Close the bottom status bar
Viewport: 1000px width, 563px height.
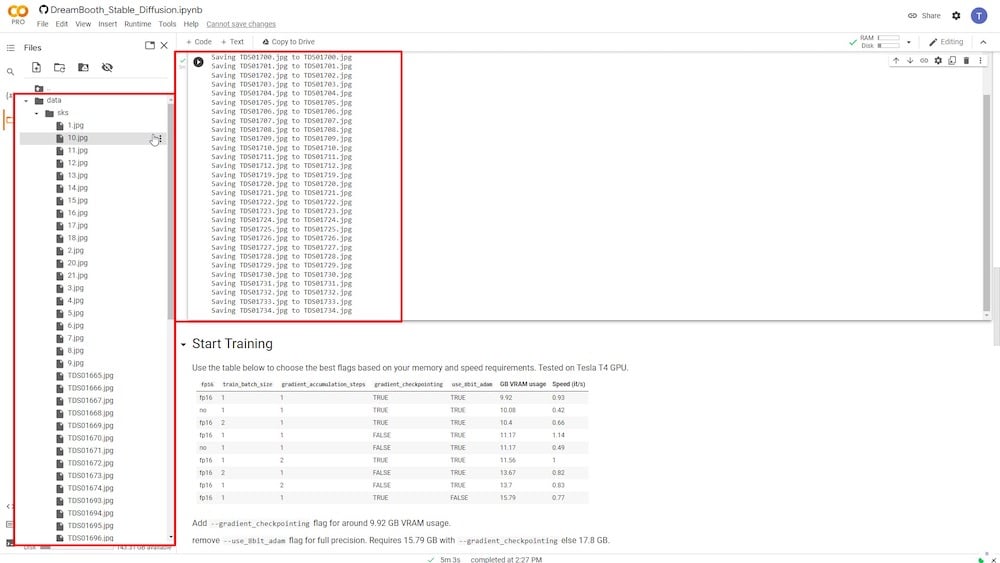[994, 559]
